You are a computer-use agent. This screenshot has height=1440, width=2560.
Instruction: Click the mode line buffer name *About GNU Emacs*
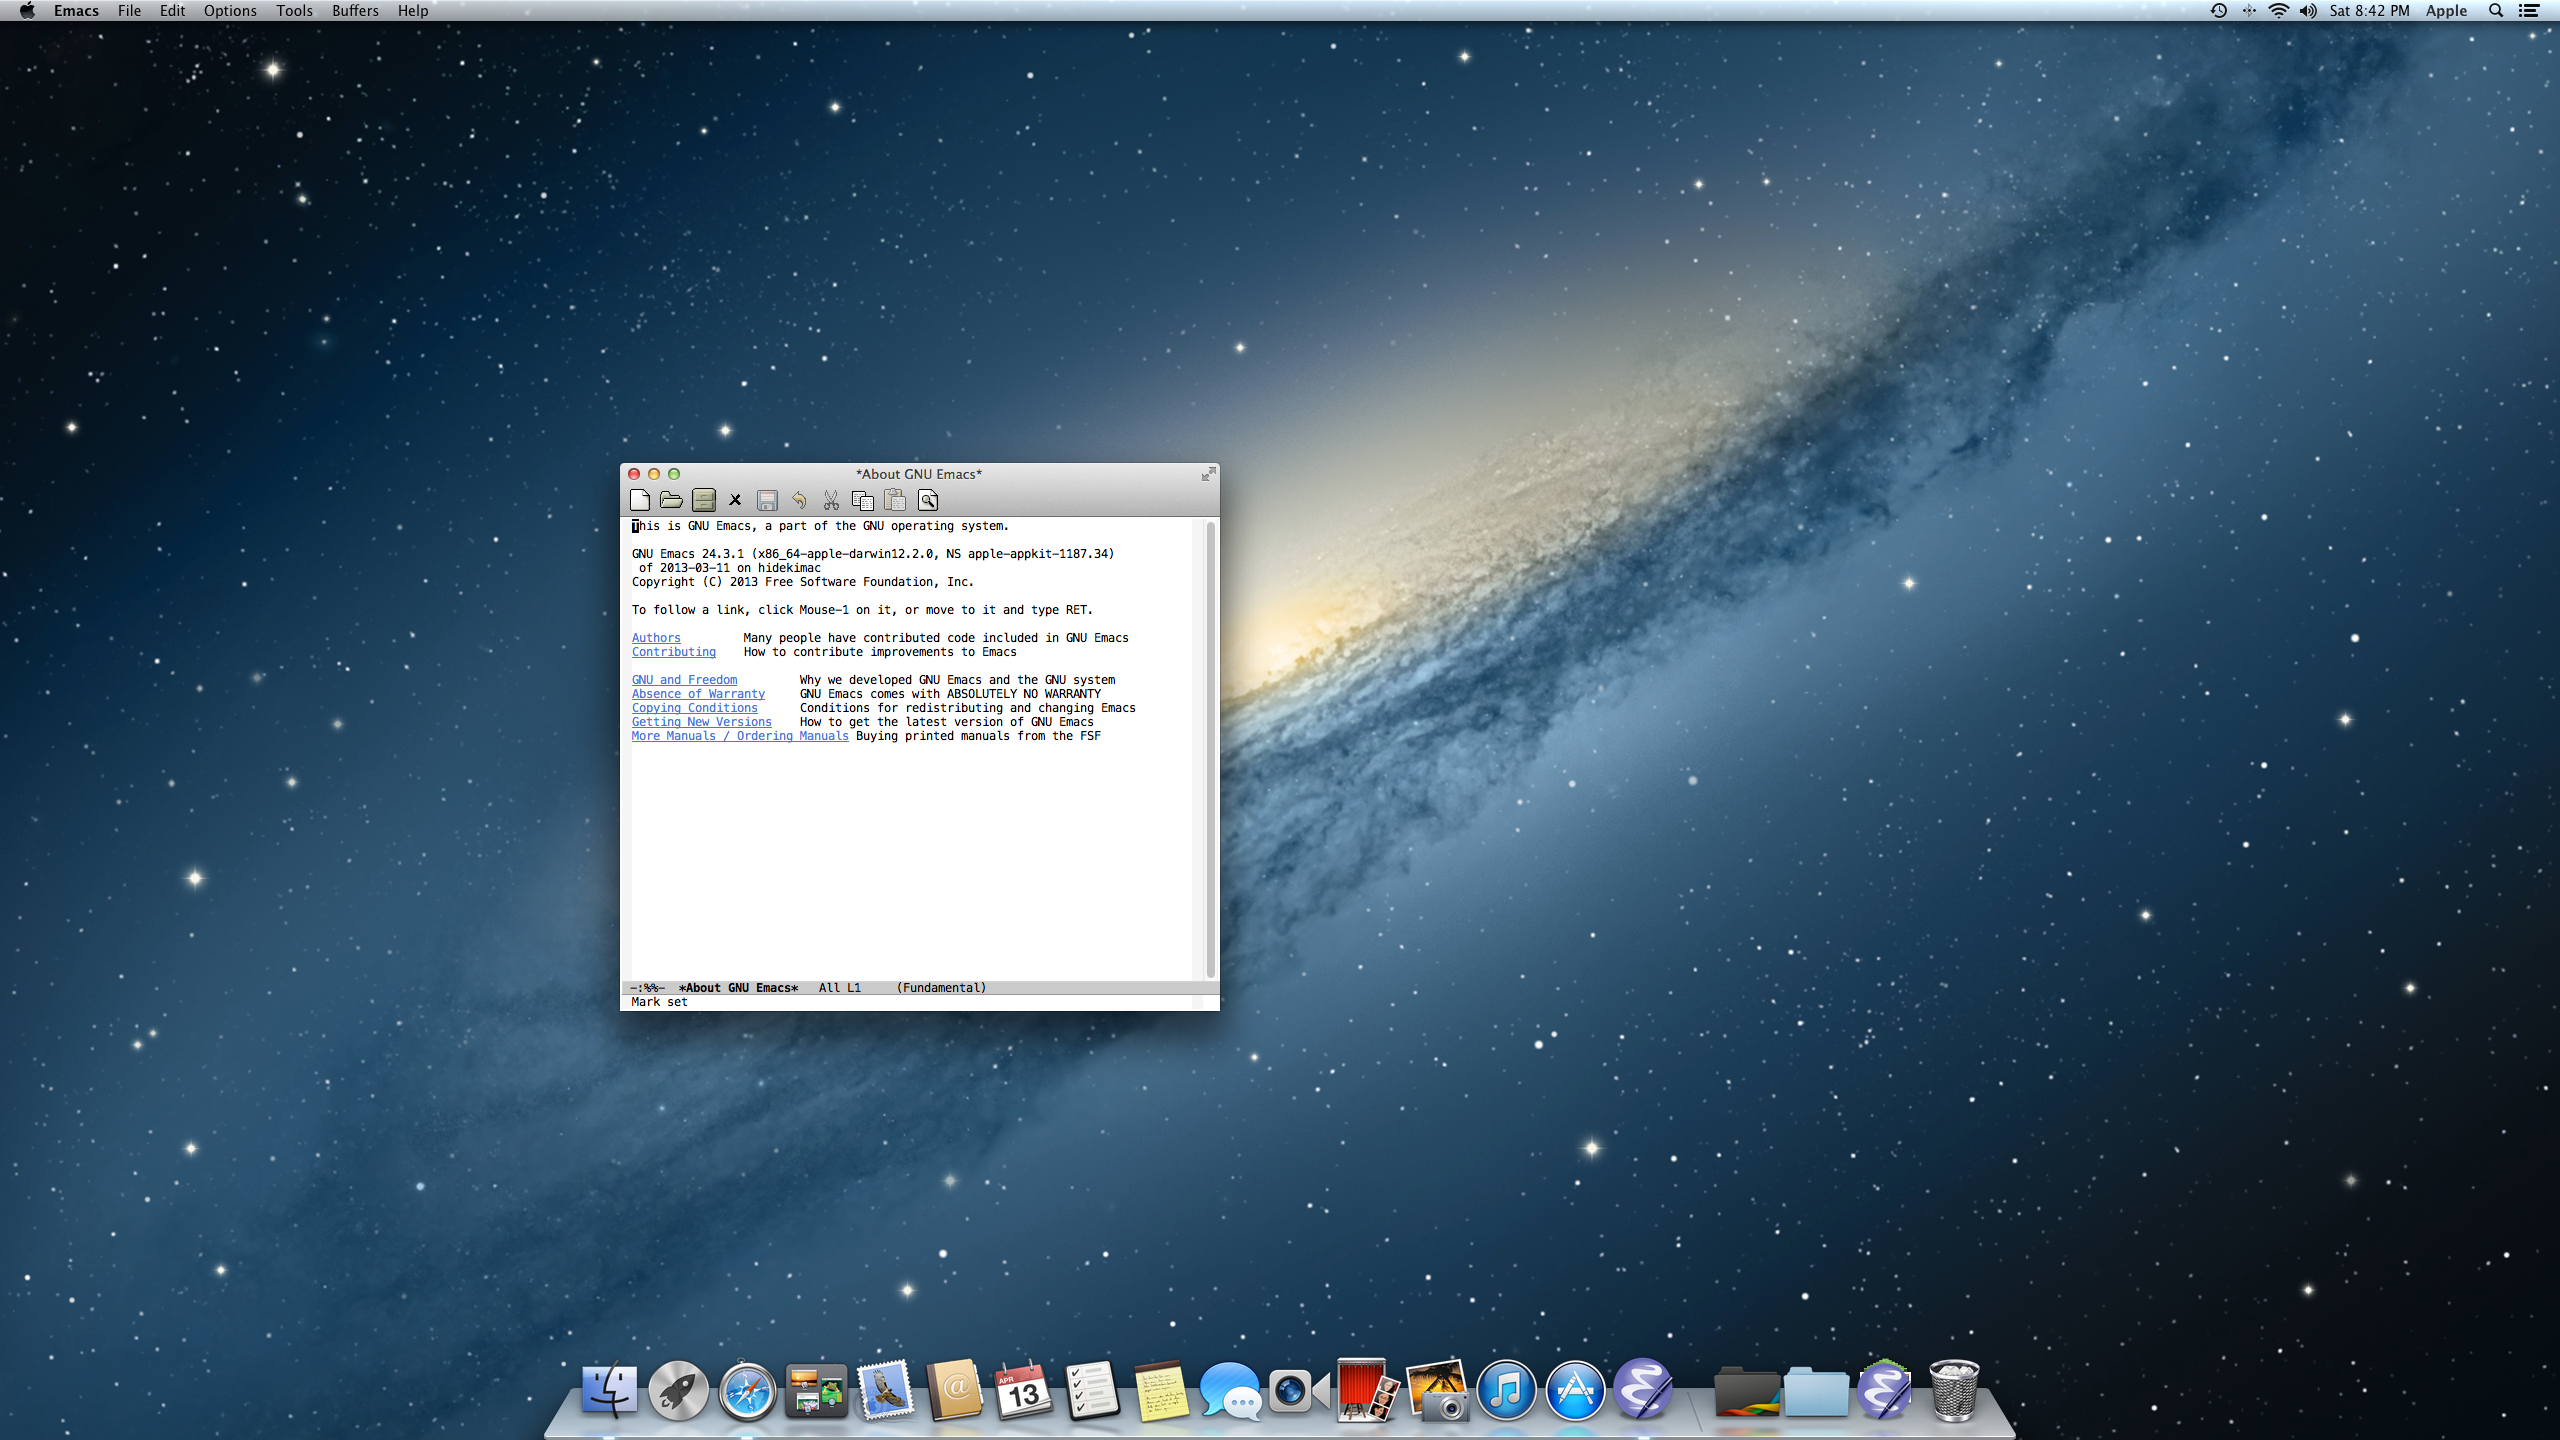click(738, 988)
